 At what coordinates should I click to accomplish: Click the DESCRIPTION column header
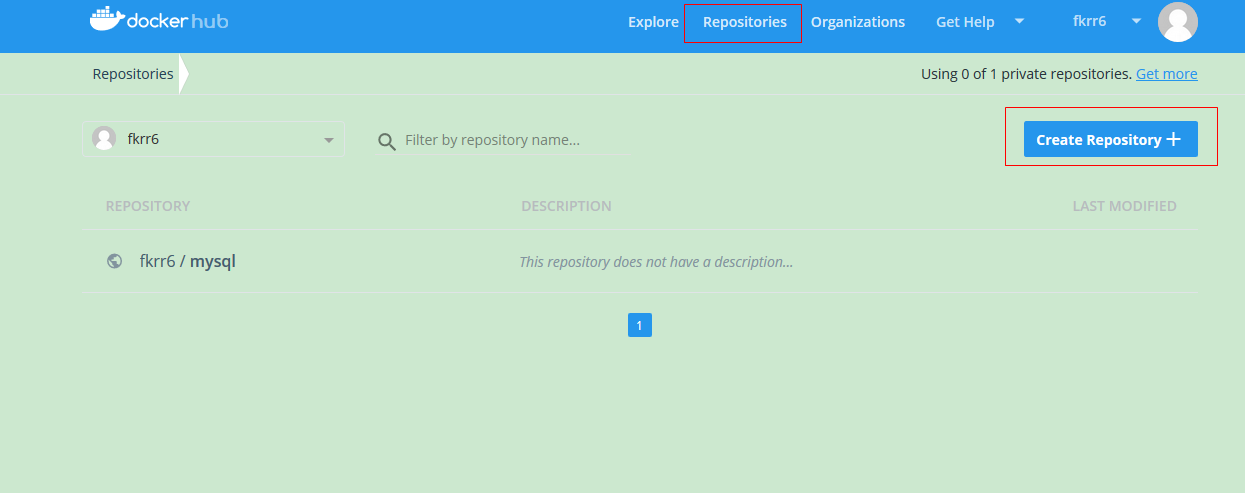click(566, 206)
